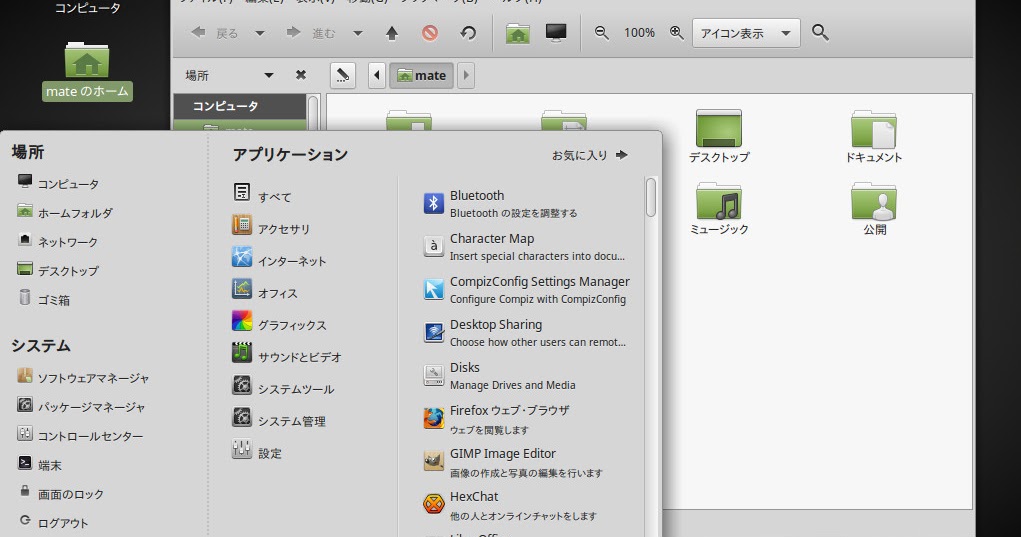Image resolution: width=1021 pixels, height=537 pixels.
Task: Launch ソフトウェアマネージャ
Action: coord(83,378)
